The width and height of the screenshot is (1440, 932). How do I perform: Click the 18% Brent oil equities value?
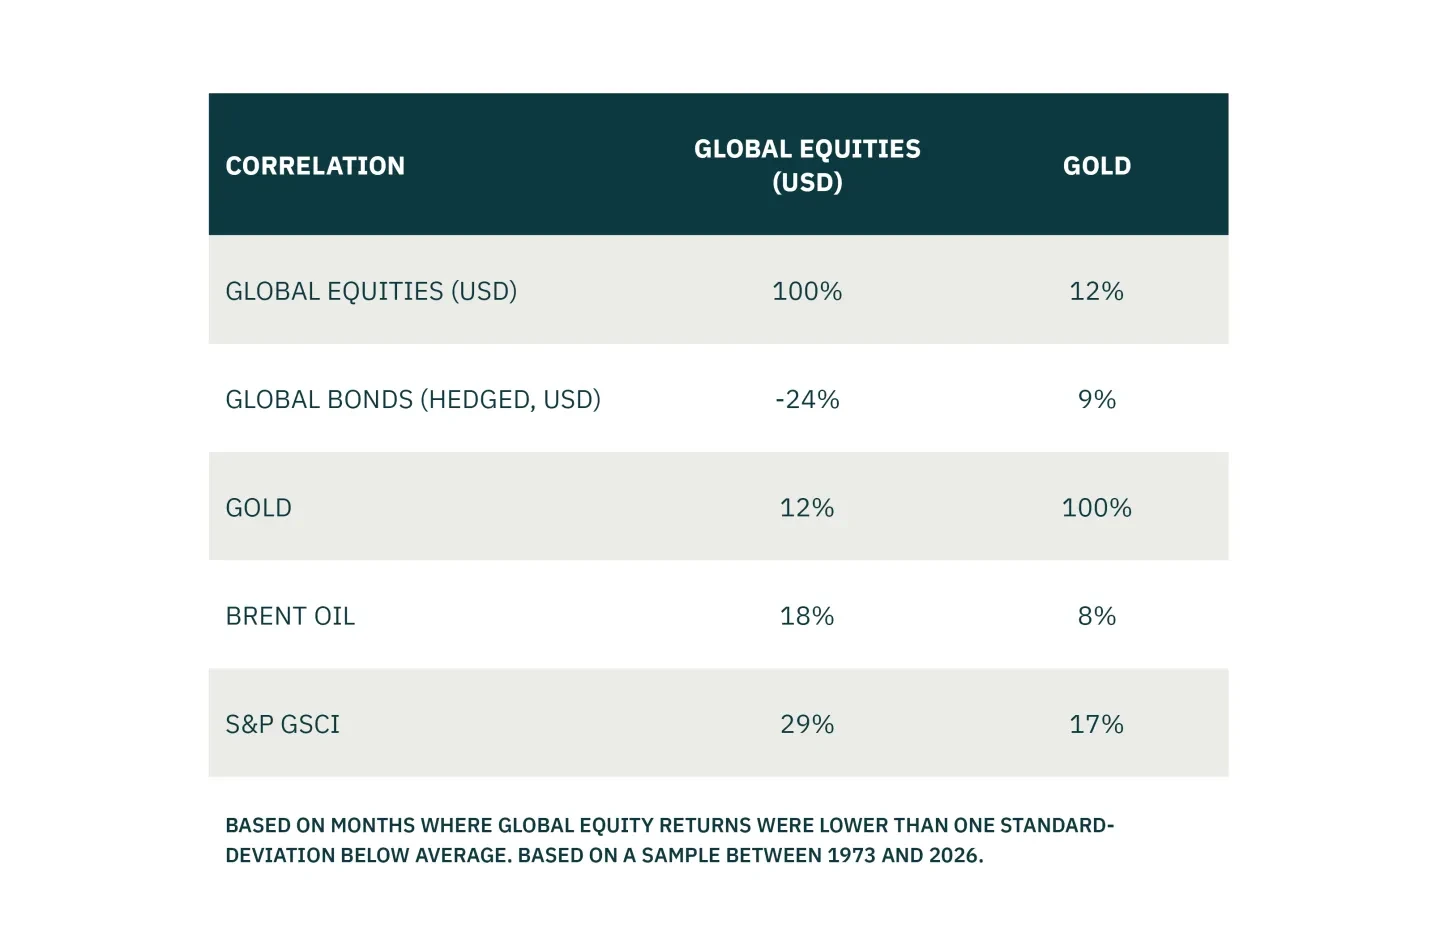807,616
